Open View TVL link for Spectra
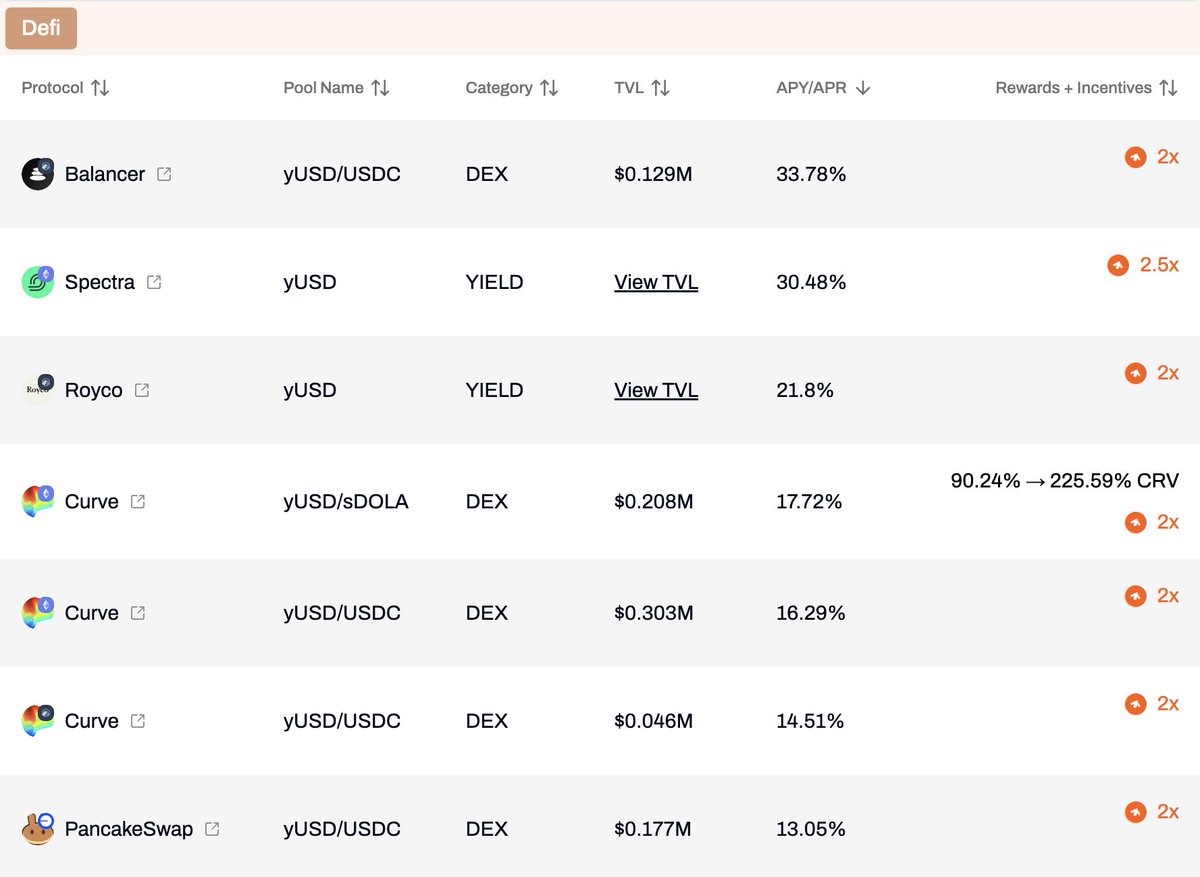 656,282
